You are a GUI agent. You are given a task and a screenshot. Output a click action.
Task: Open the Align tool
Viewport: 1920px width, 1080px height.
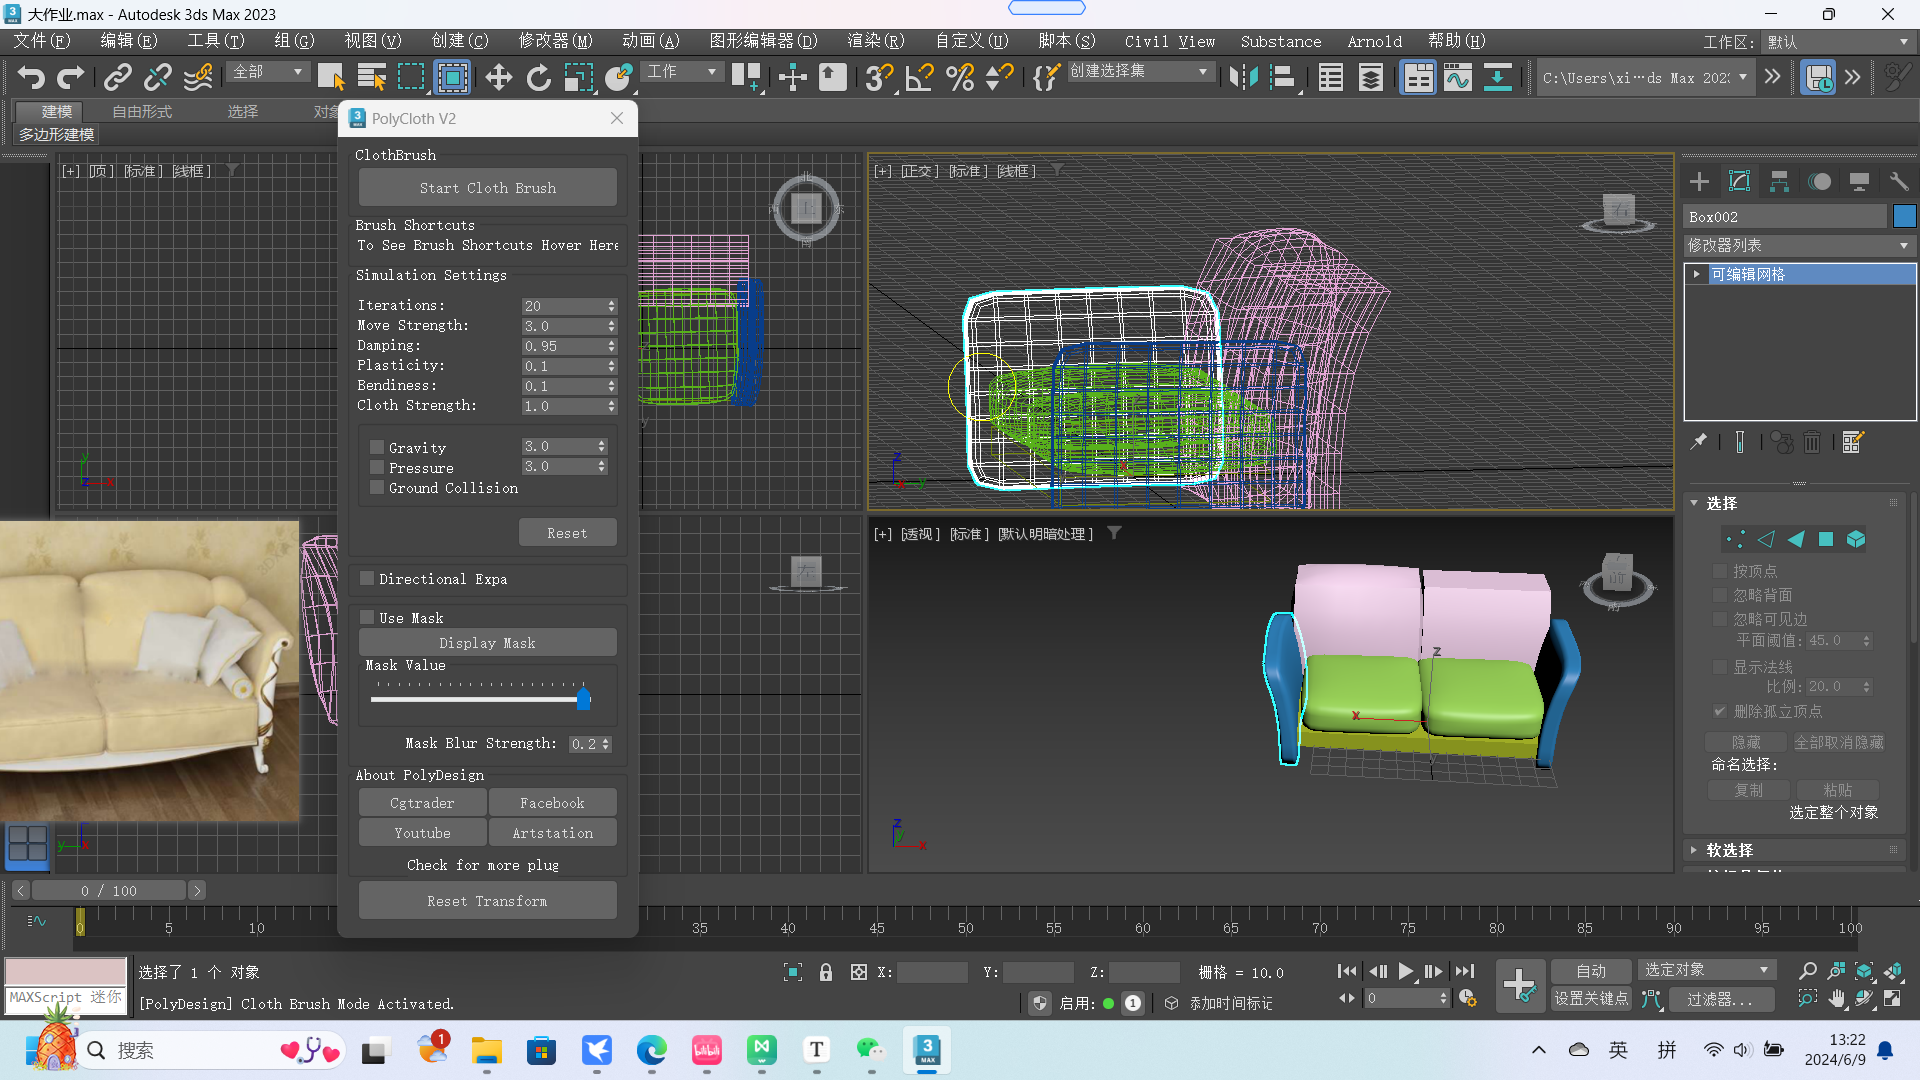point(1283,77)
